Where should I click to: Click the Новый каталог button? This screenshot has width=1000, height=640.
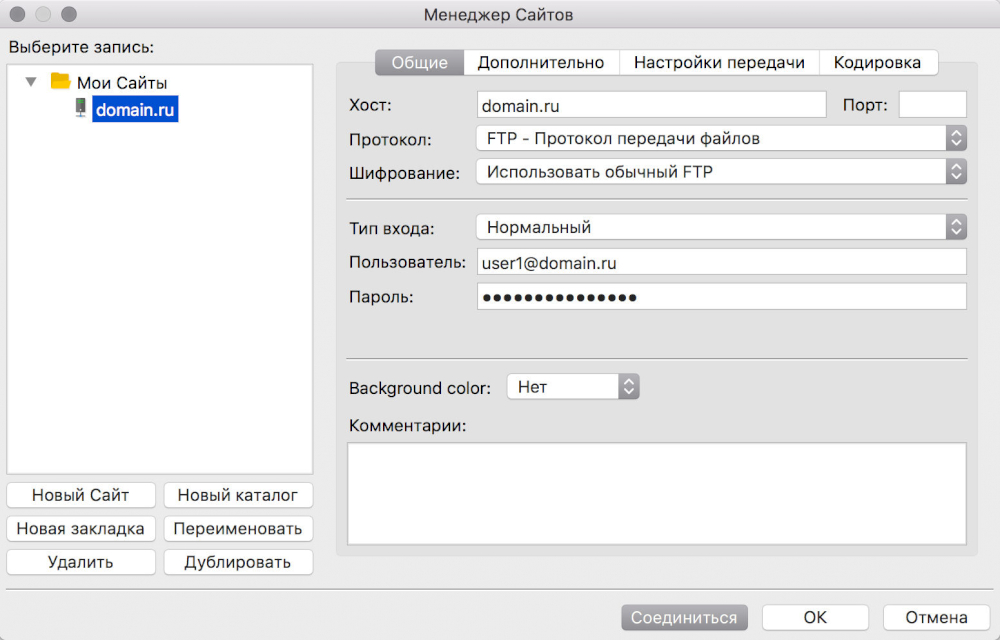pyautogui.click(x=238, y=495)
